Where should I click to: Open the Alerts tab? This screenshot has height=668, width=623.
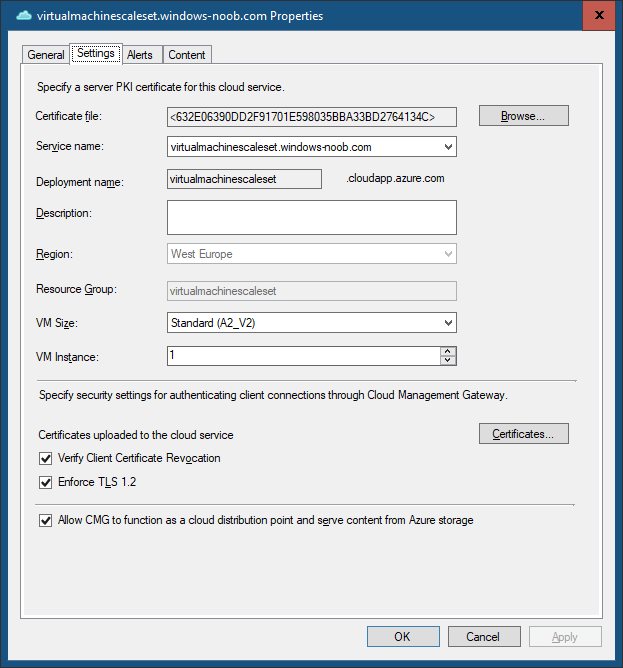[x=140, y=55]
